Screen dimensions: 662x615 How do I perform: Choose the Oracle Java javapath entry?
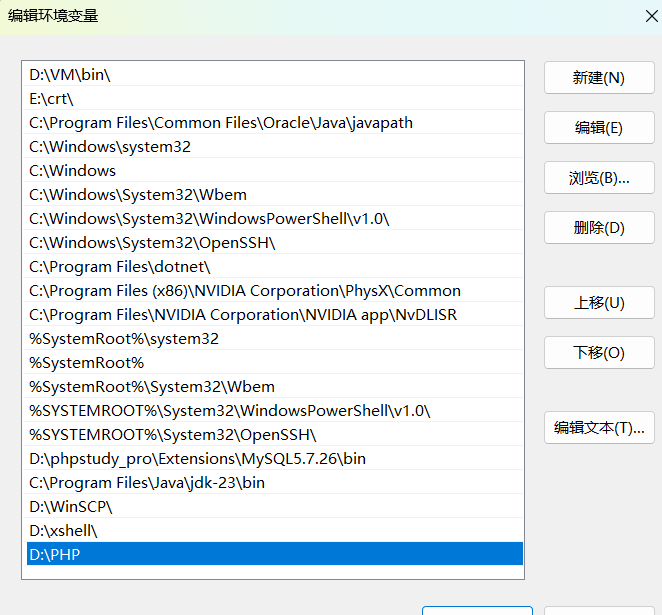coord(220,123)
